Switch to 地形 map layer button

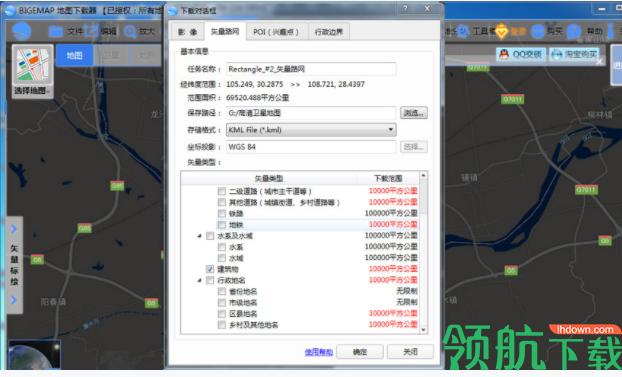pos(145,55)
